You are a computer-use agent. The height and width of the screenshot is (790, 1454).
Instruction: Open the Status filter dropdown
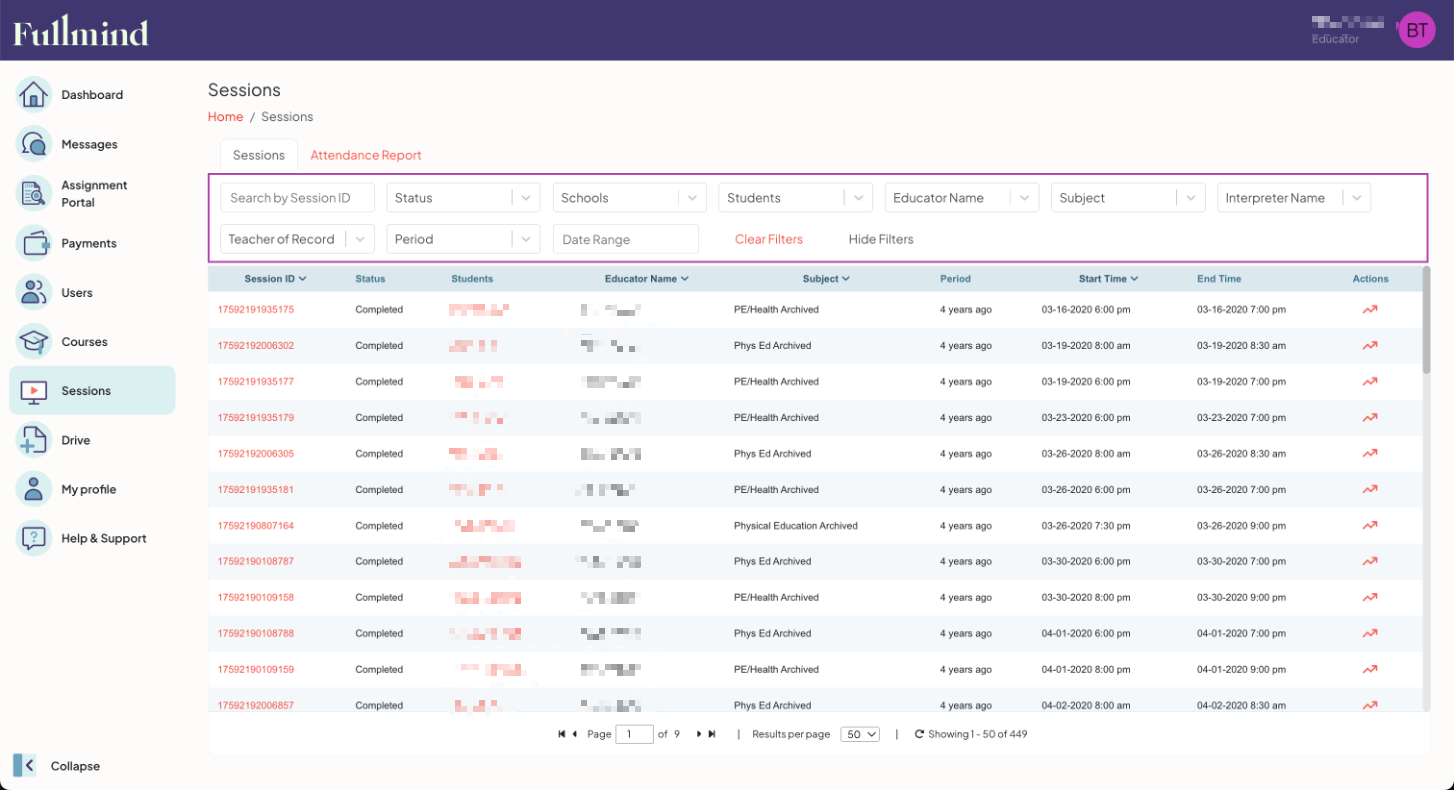tap(462, 197)
